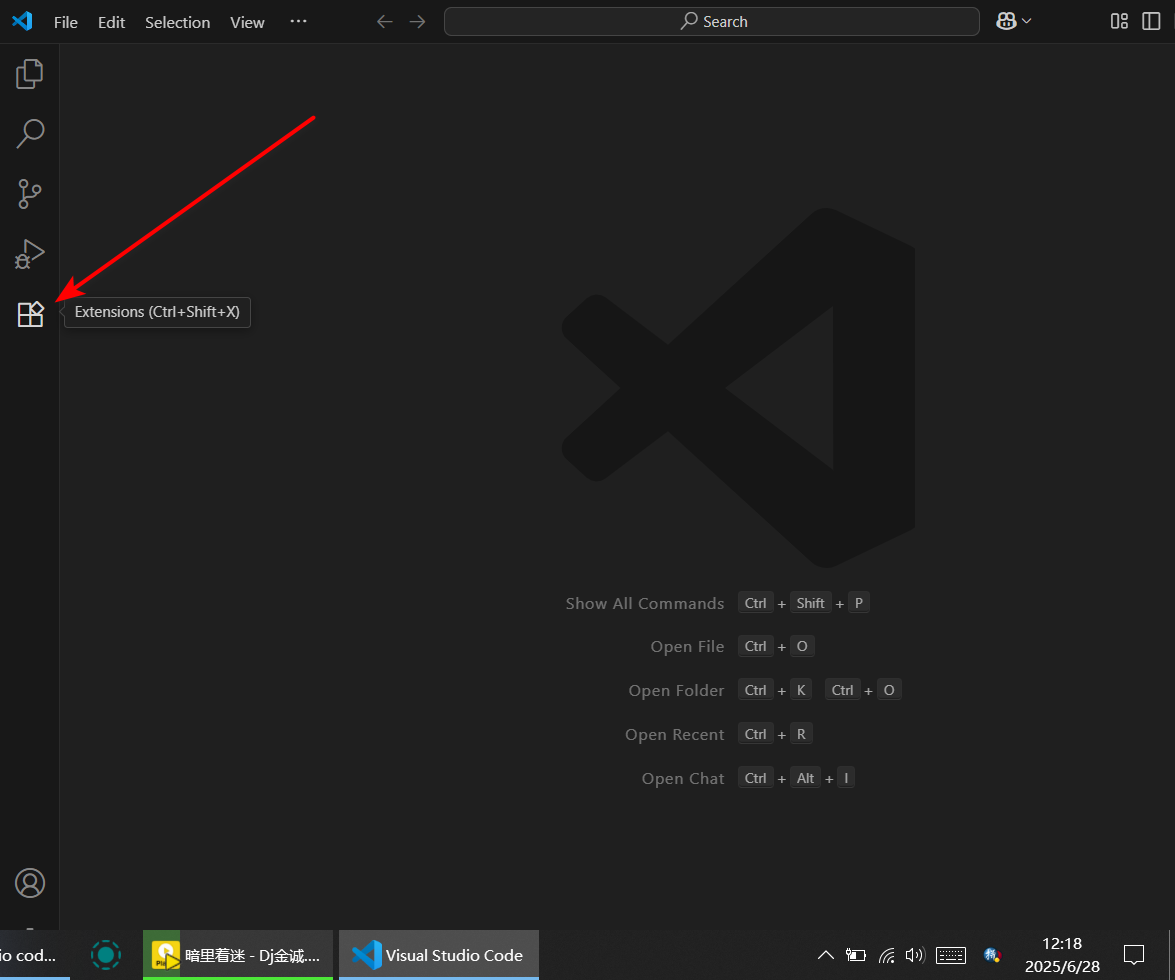Click the Open Folder entry on welcome screen
This screenshot has height=980, width=1175.
coord(676,690)
